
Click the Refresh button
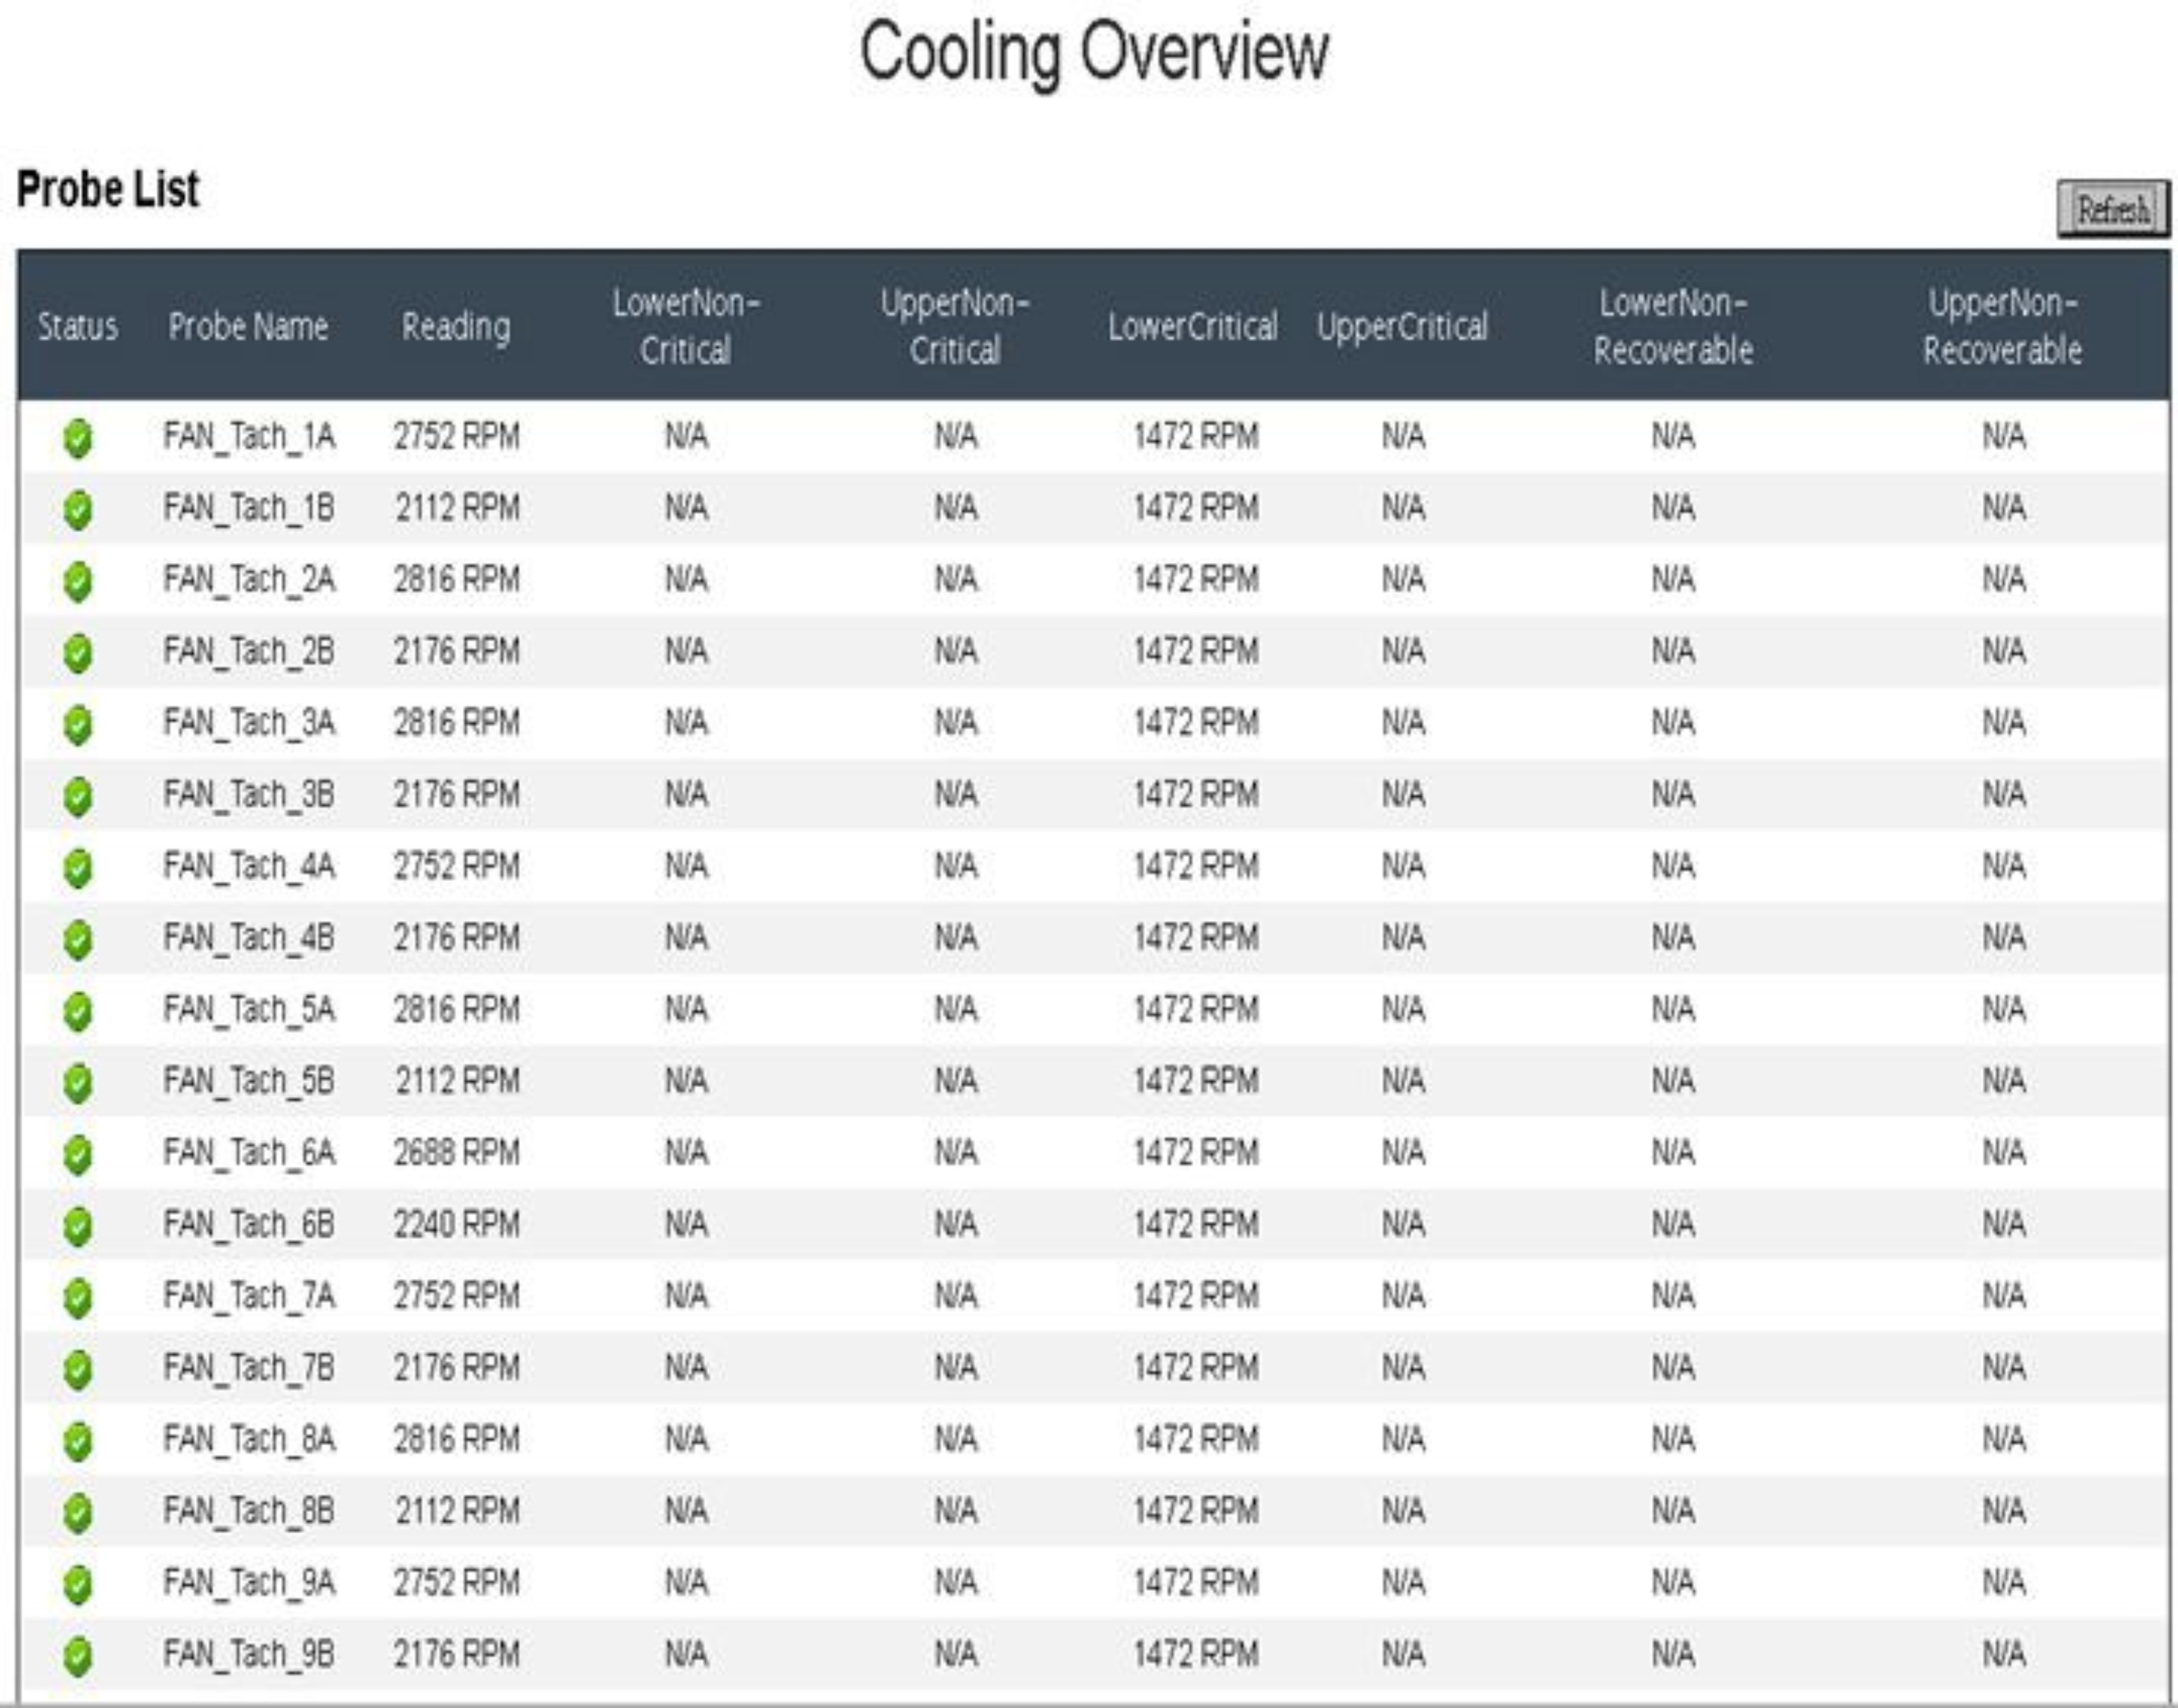tap(2113, 209)
